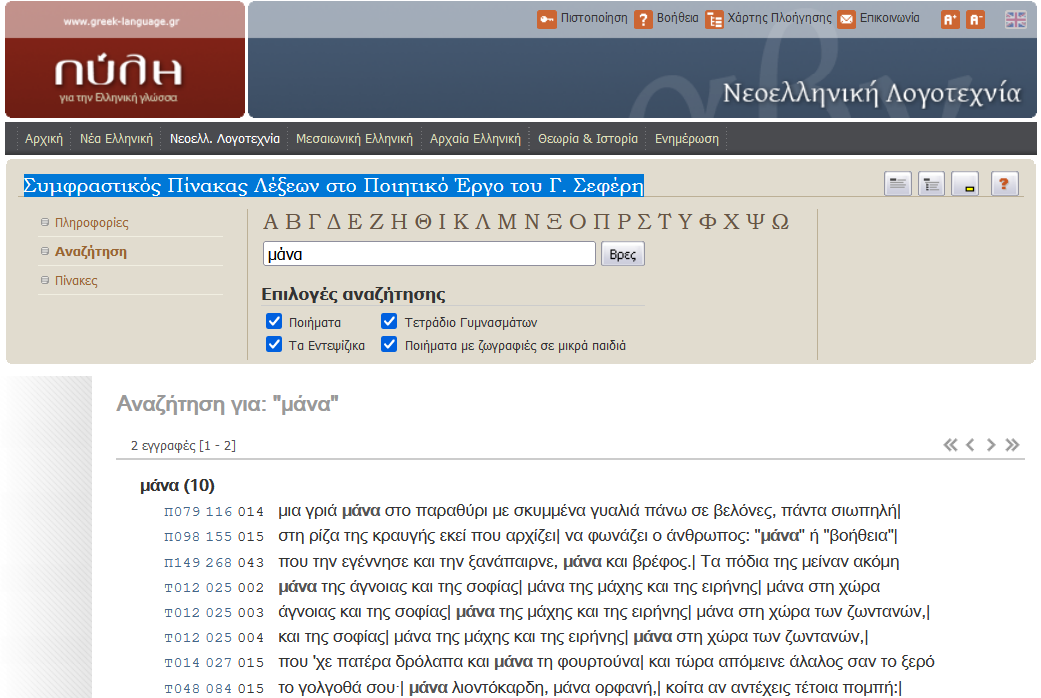
Task: Browse words starting with letter Φ
Action: [708, 221]
